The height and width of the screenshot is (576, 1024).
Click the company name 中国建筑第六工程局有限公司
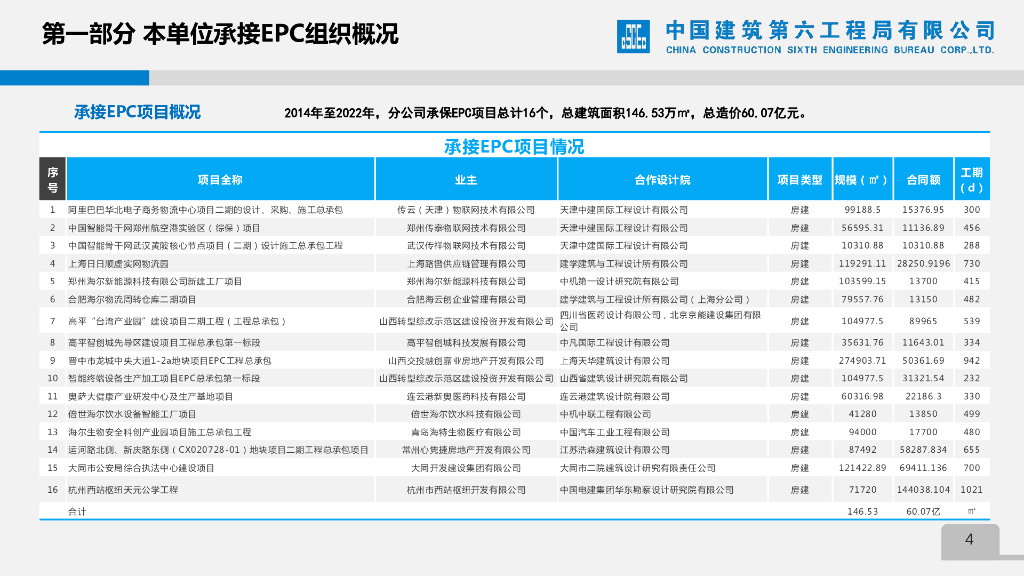coord(830,30)
